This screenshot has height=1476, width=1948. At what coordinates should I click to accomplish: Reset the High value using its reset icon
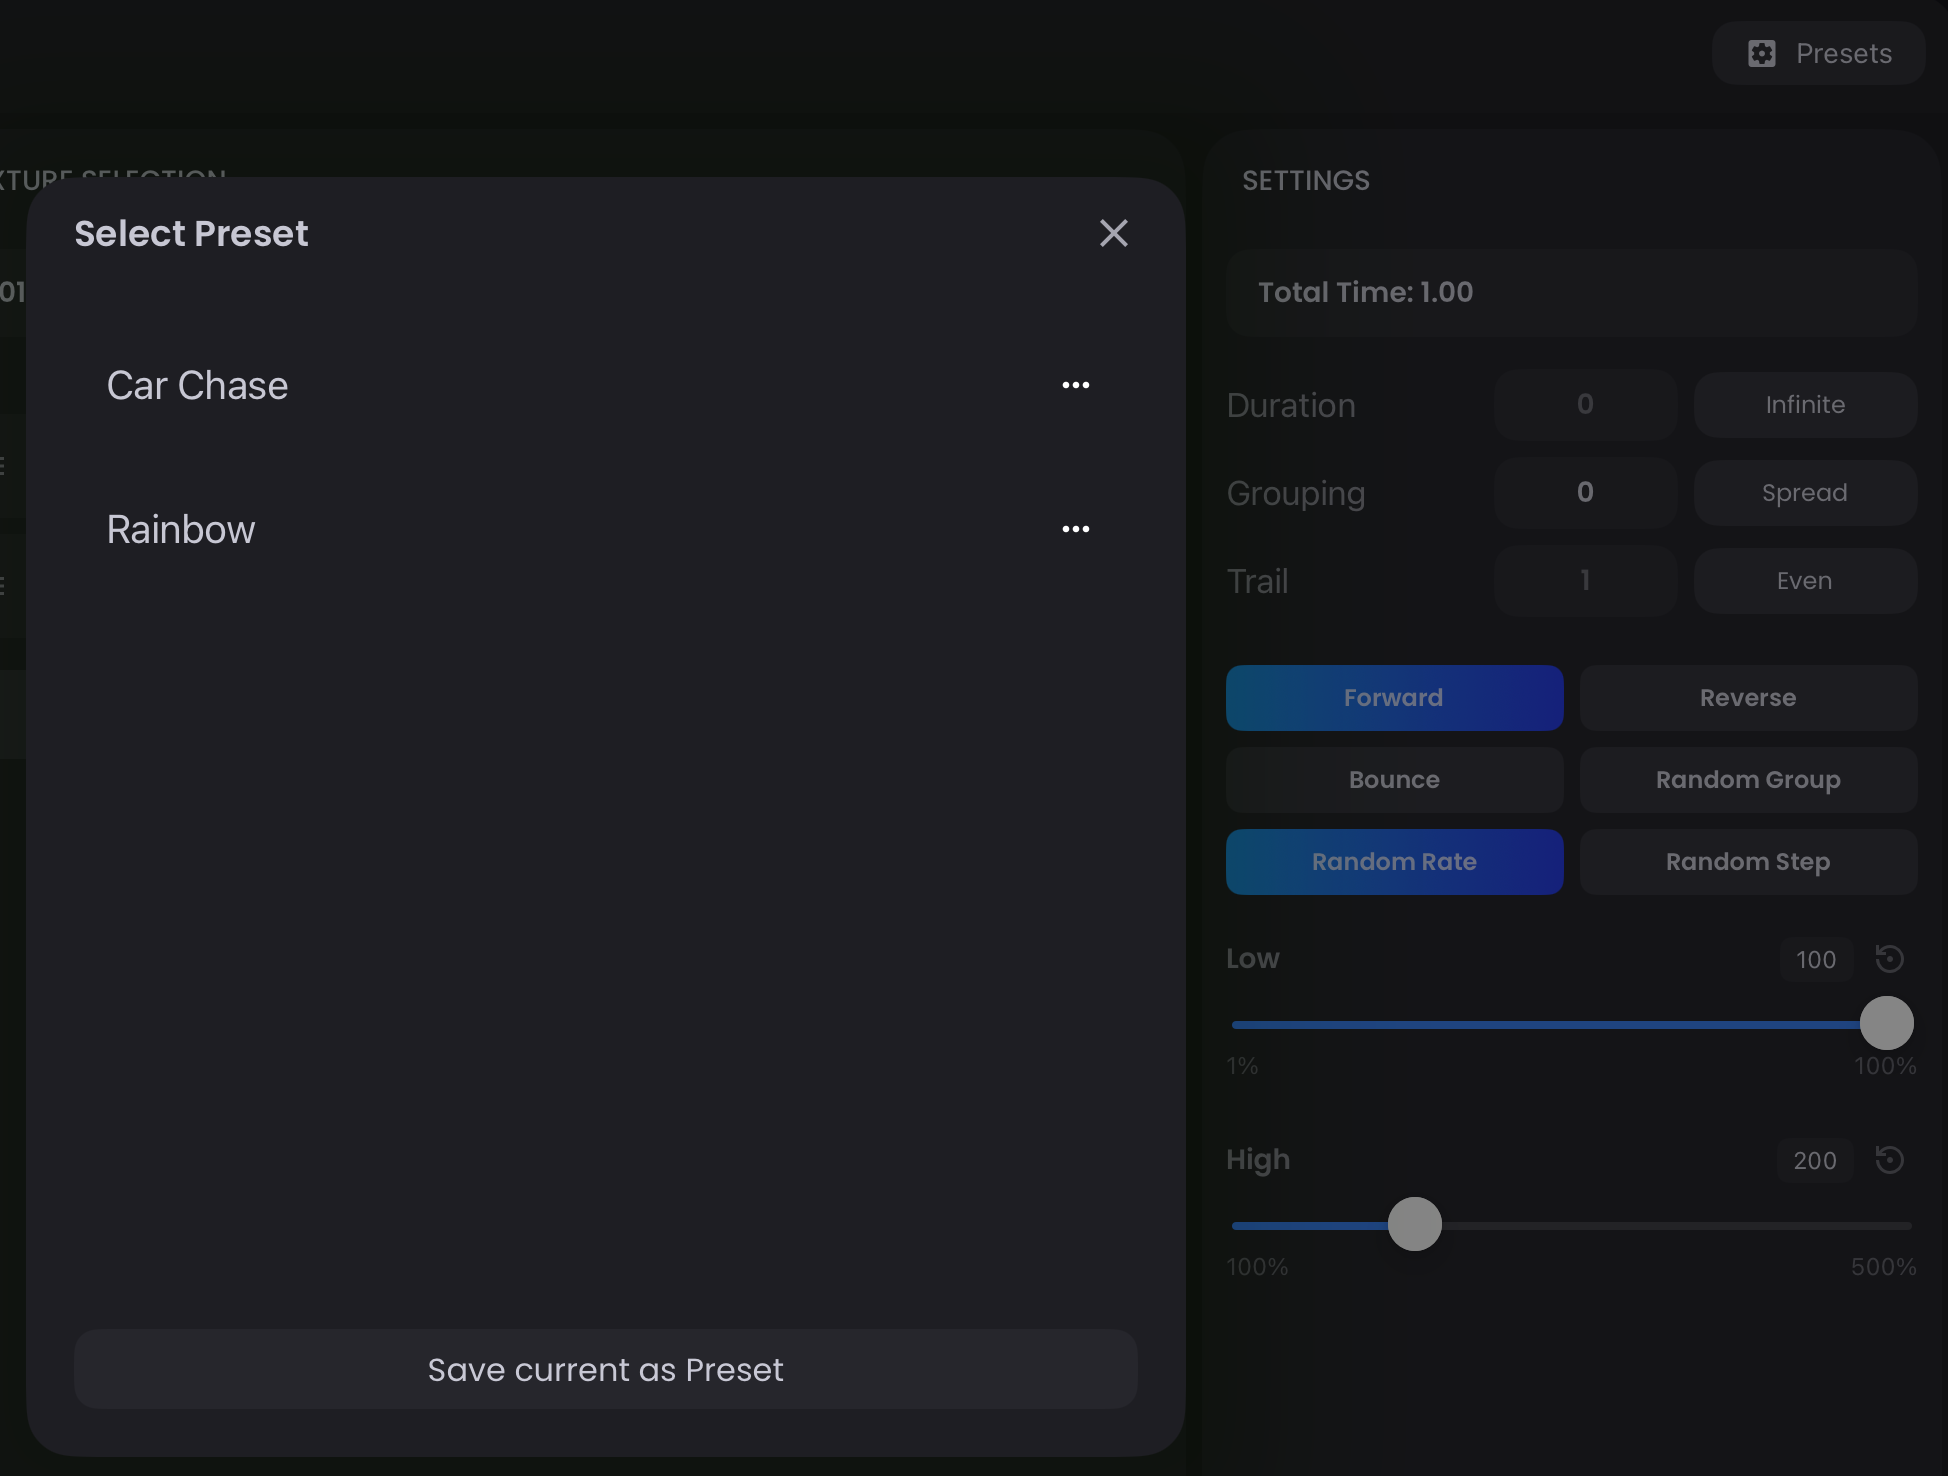1890,1160
